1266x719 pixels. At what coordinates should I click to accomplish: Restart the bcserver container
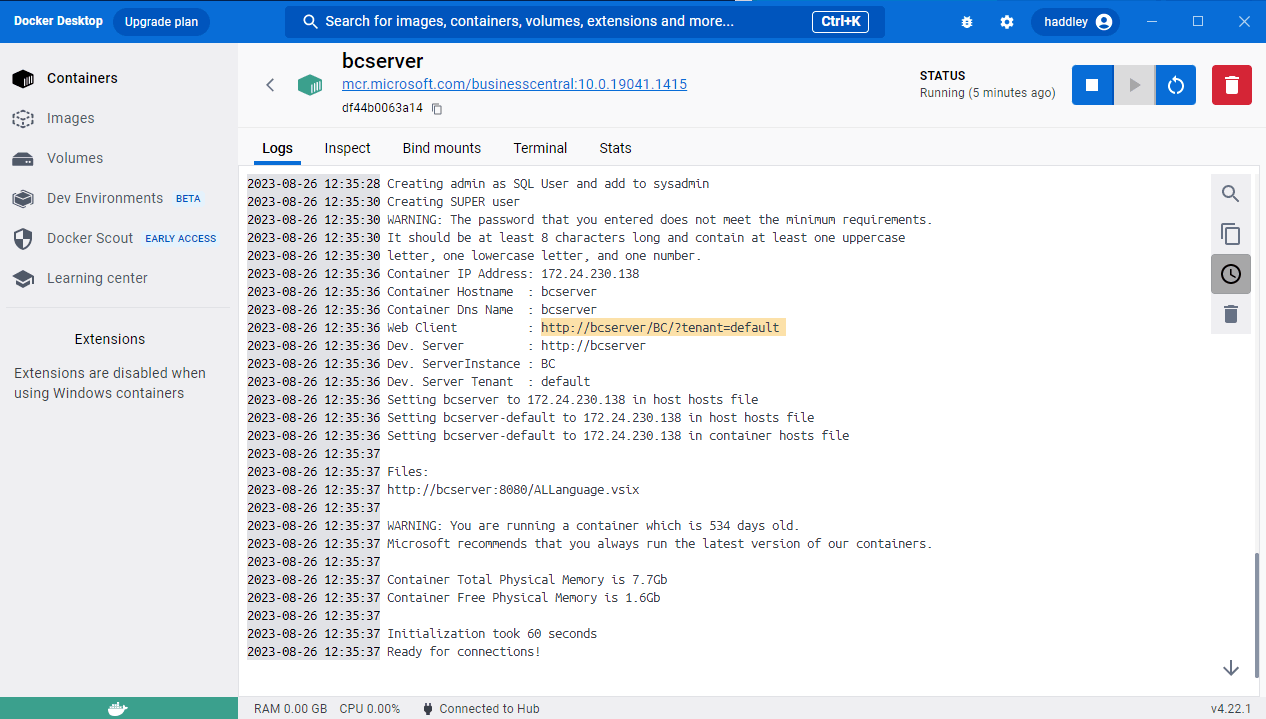point(1176,85)
